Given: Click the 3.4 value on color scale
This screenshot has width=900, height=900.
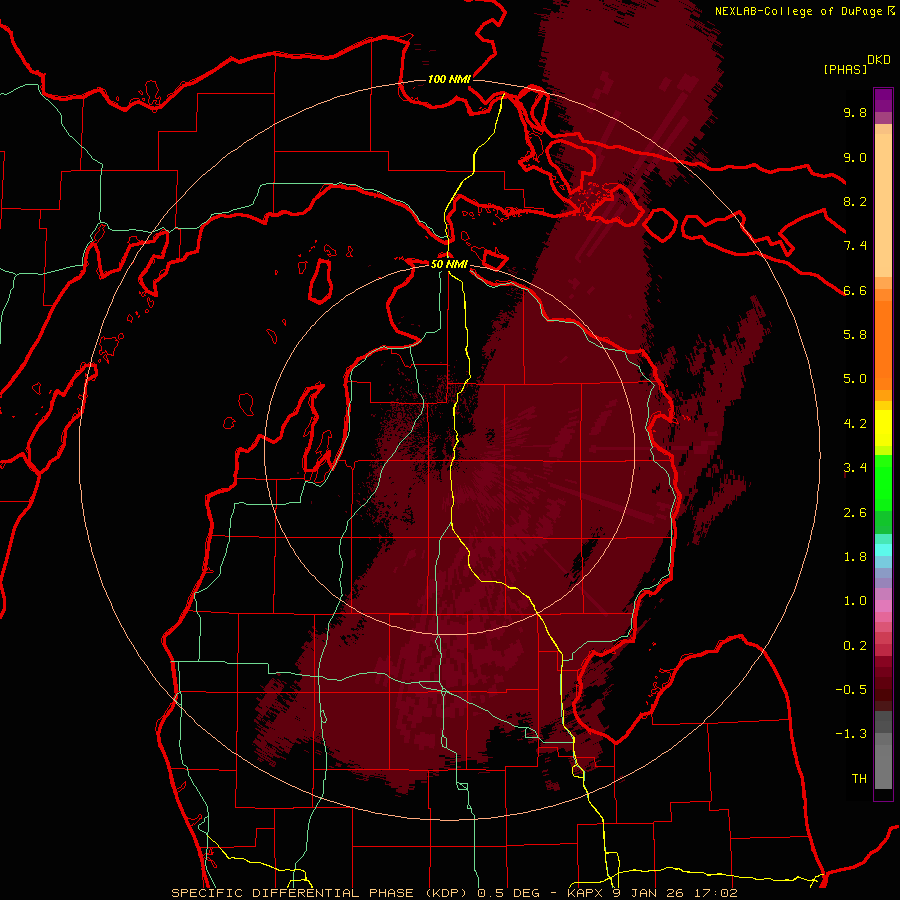Looking at the screenshot, I should coord(855,468).
